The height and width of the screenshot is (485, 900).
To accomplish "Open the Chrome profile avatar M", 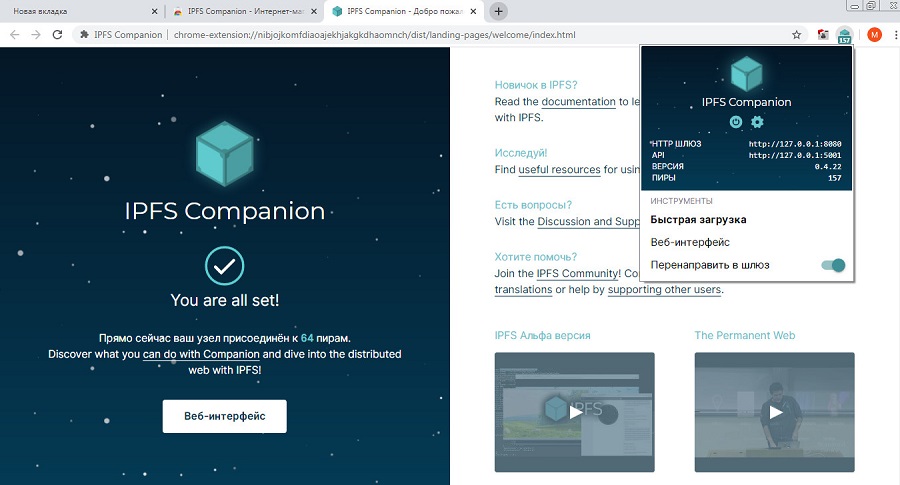I will coord(874,35).
